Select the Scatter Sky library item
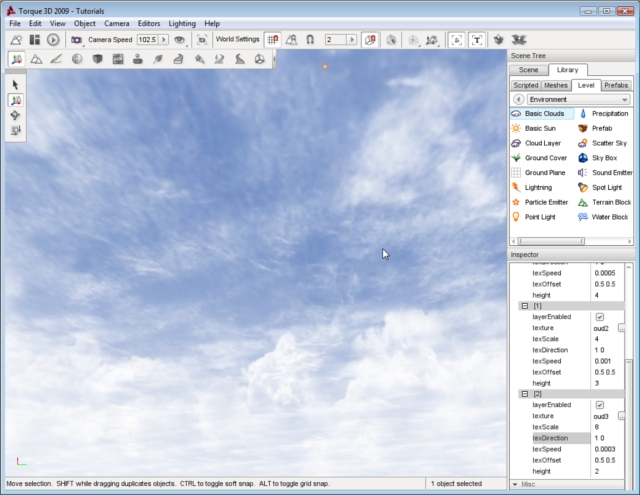640x495 pixels. click(609, 143)
